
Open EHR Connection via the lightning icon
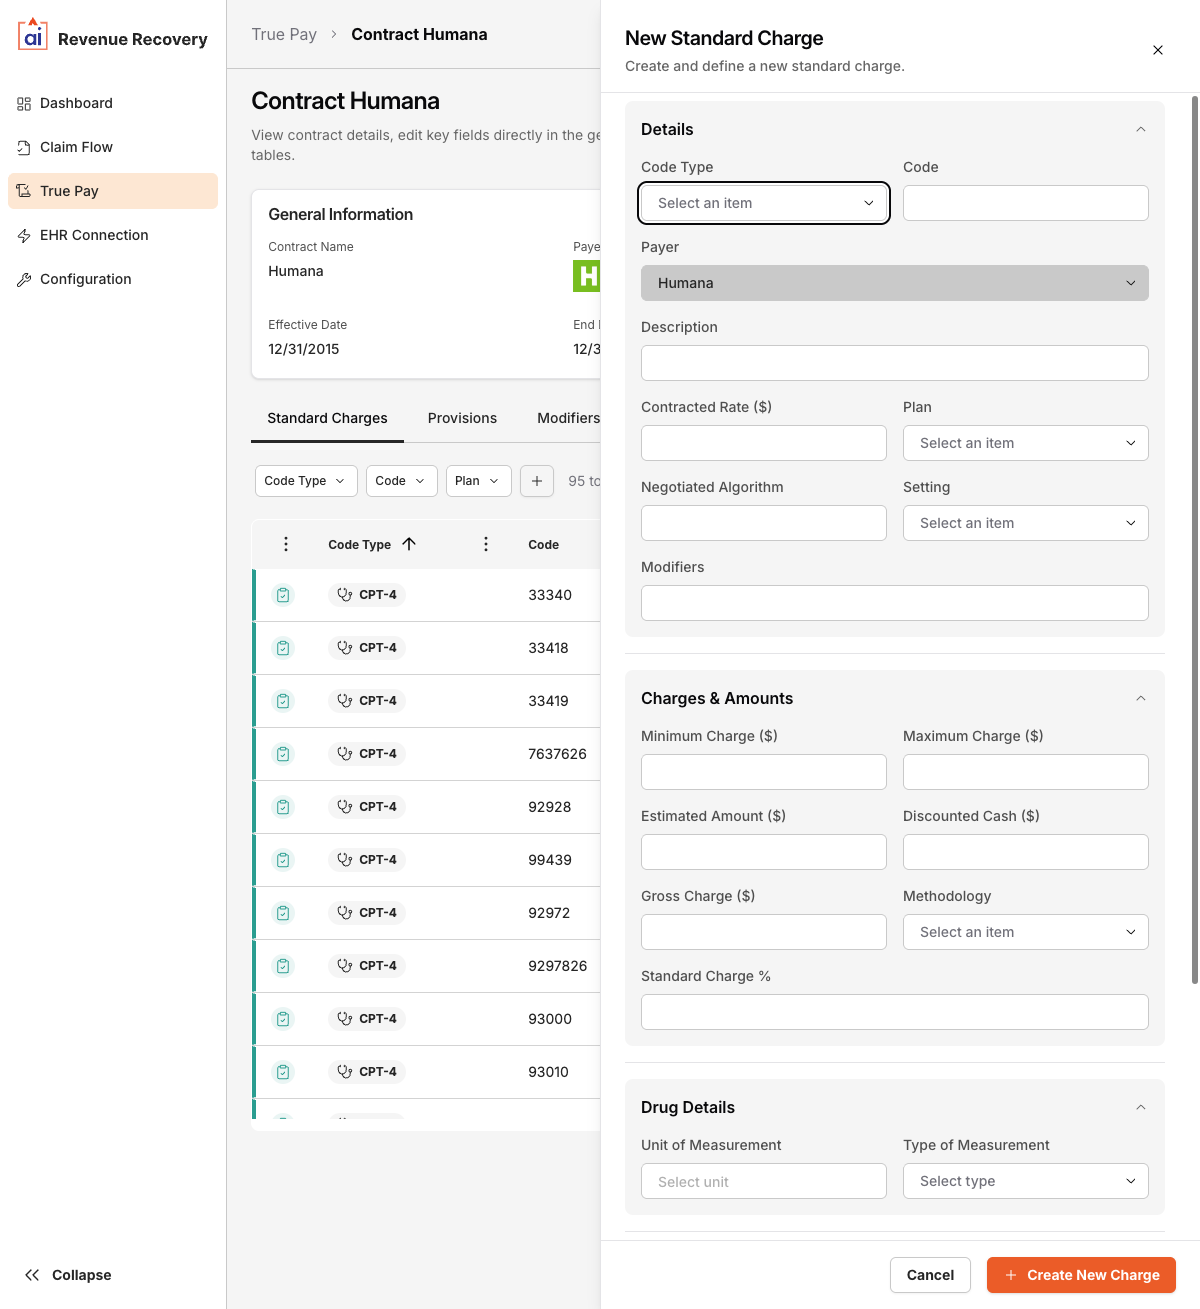(x=23, y=235)
